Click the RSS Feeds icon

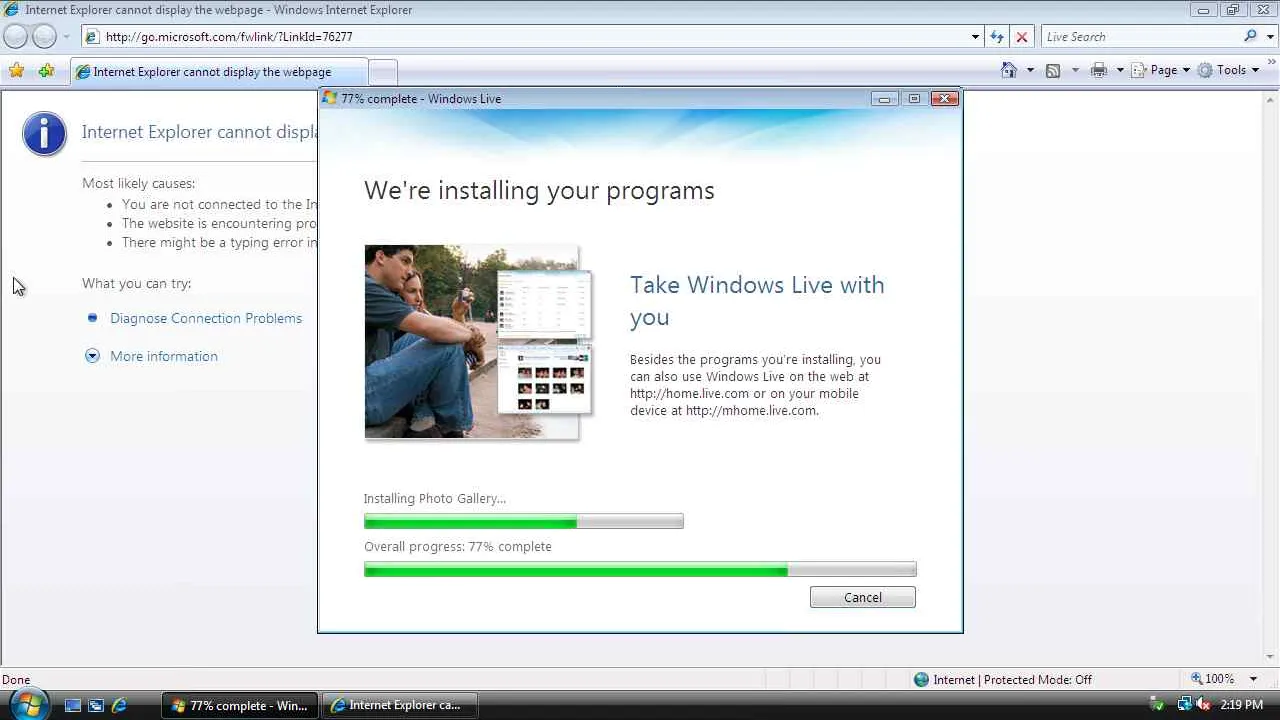pos(1053,70)
